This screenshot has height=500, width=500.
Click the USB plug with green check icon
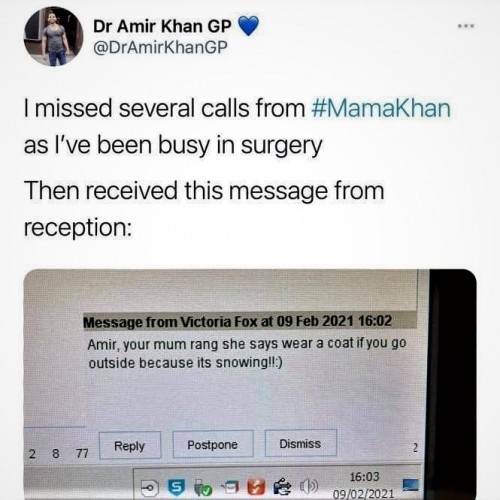pyautogui.click(x=203, y=488)
